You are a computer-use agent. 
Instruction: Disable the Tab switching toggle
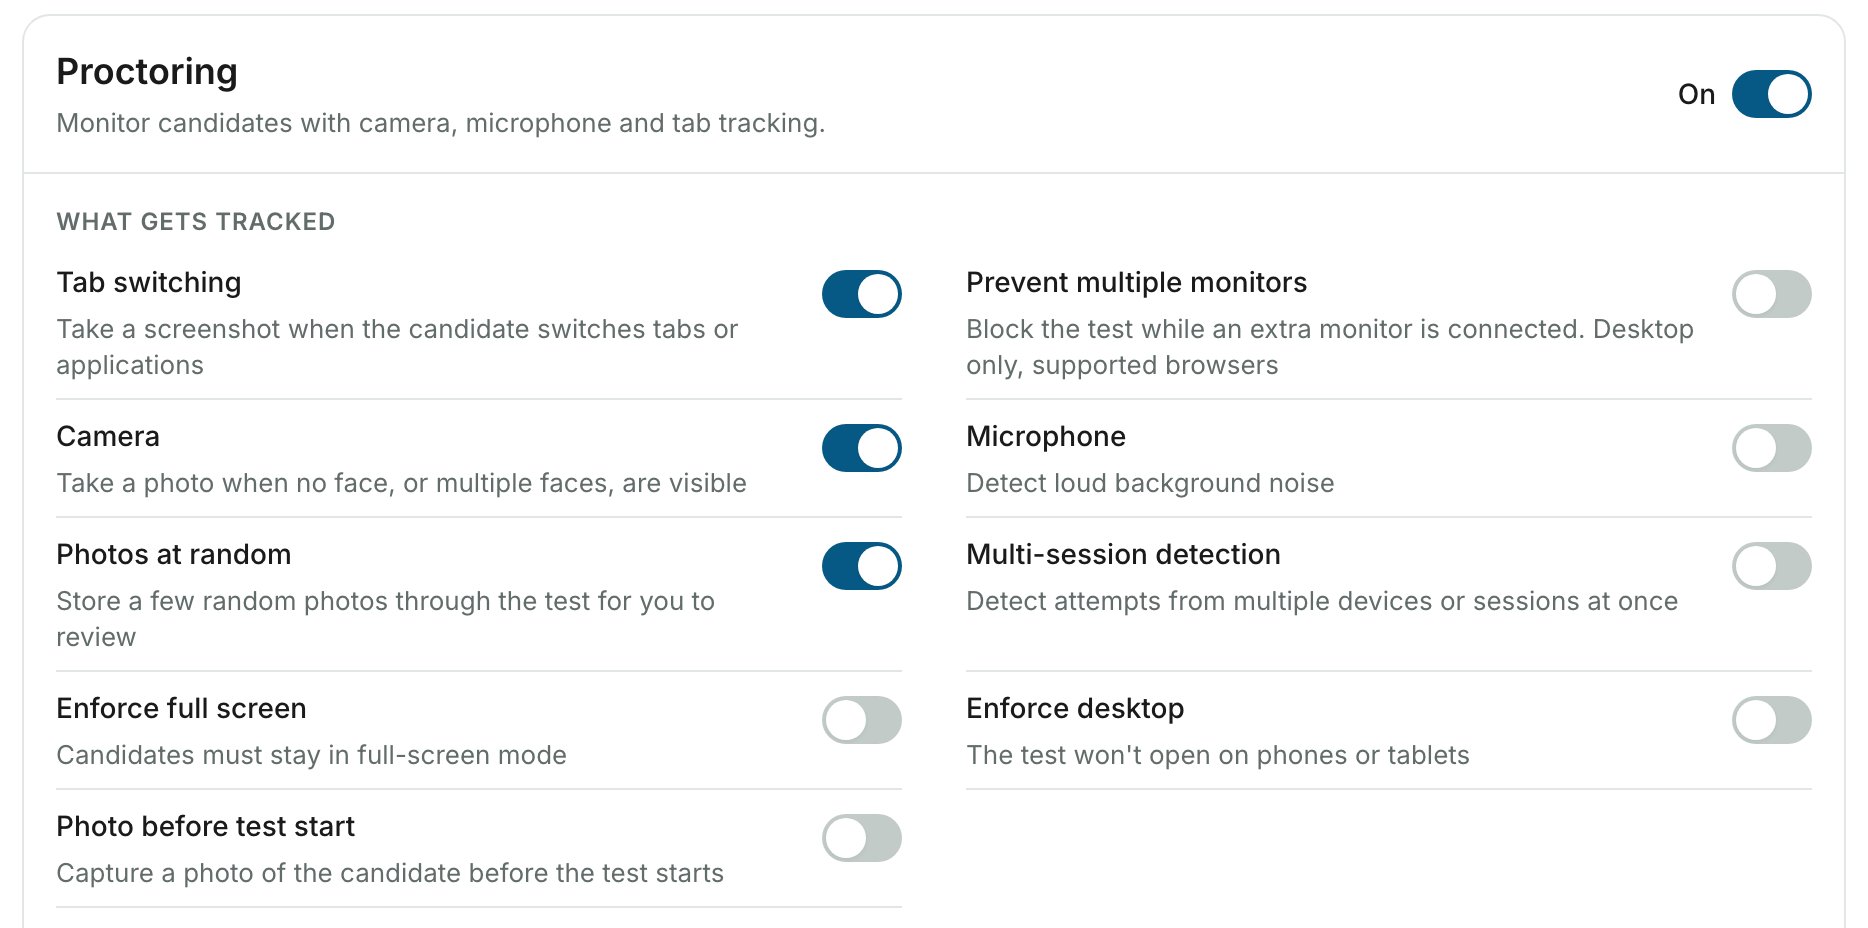coord(861,294)
